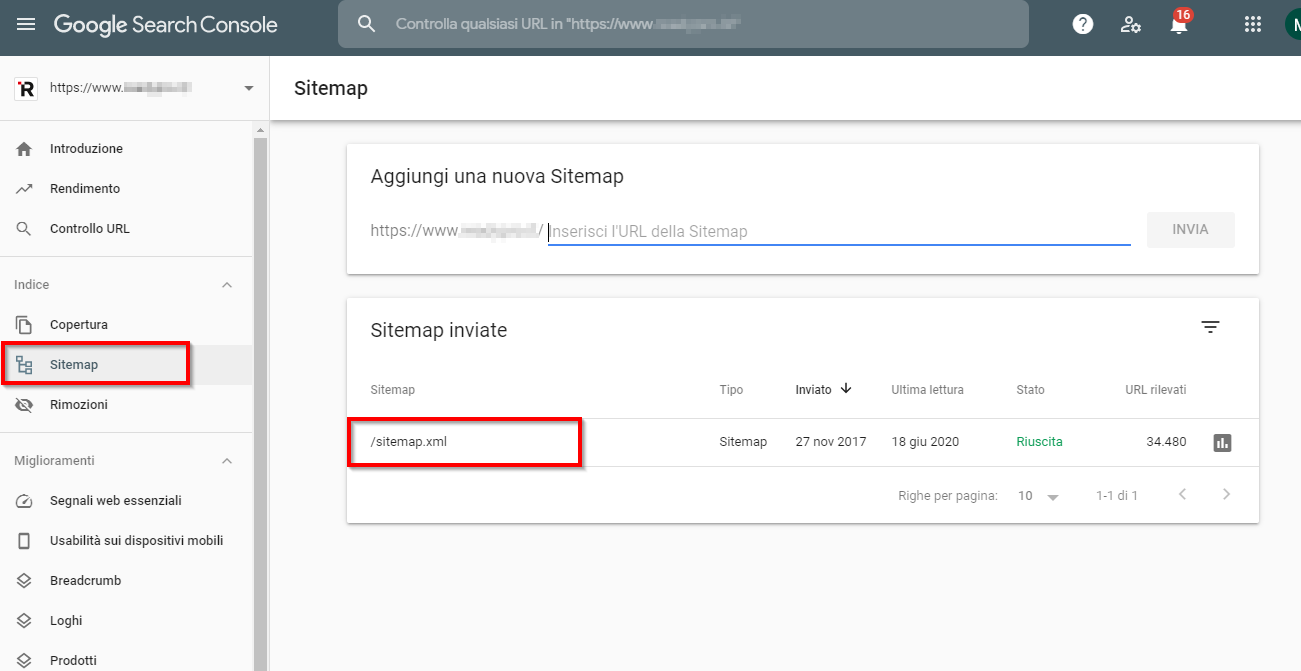1301x671 pixels.
Task: Click the Prodotti layers icon
Action: tap(25, 661)
